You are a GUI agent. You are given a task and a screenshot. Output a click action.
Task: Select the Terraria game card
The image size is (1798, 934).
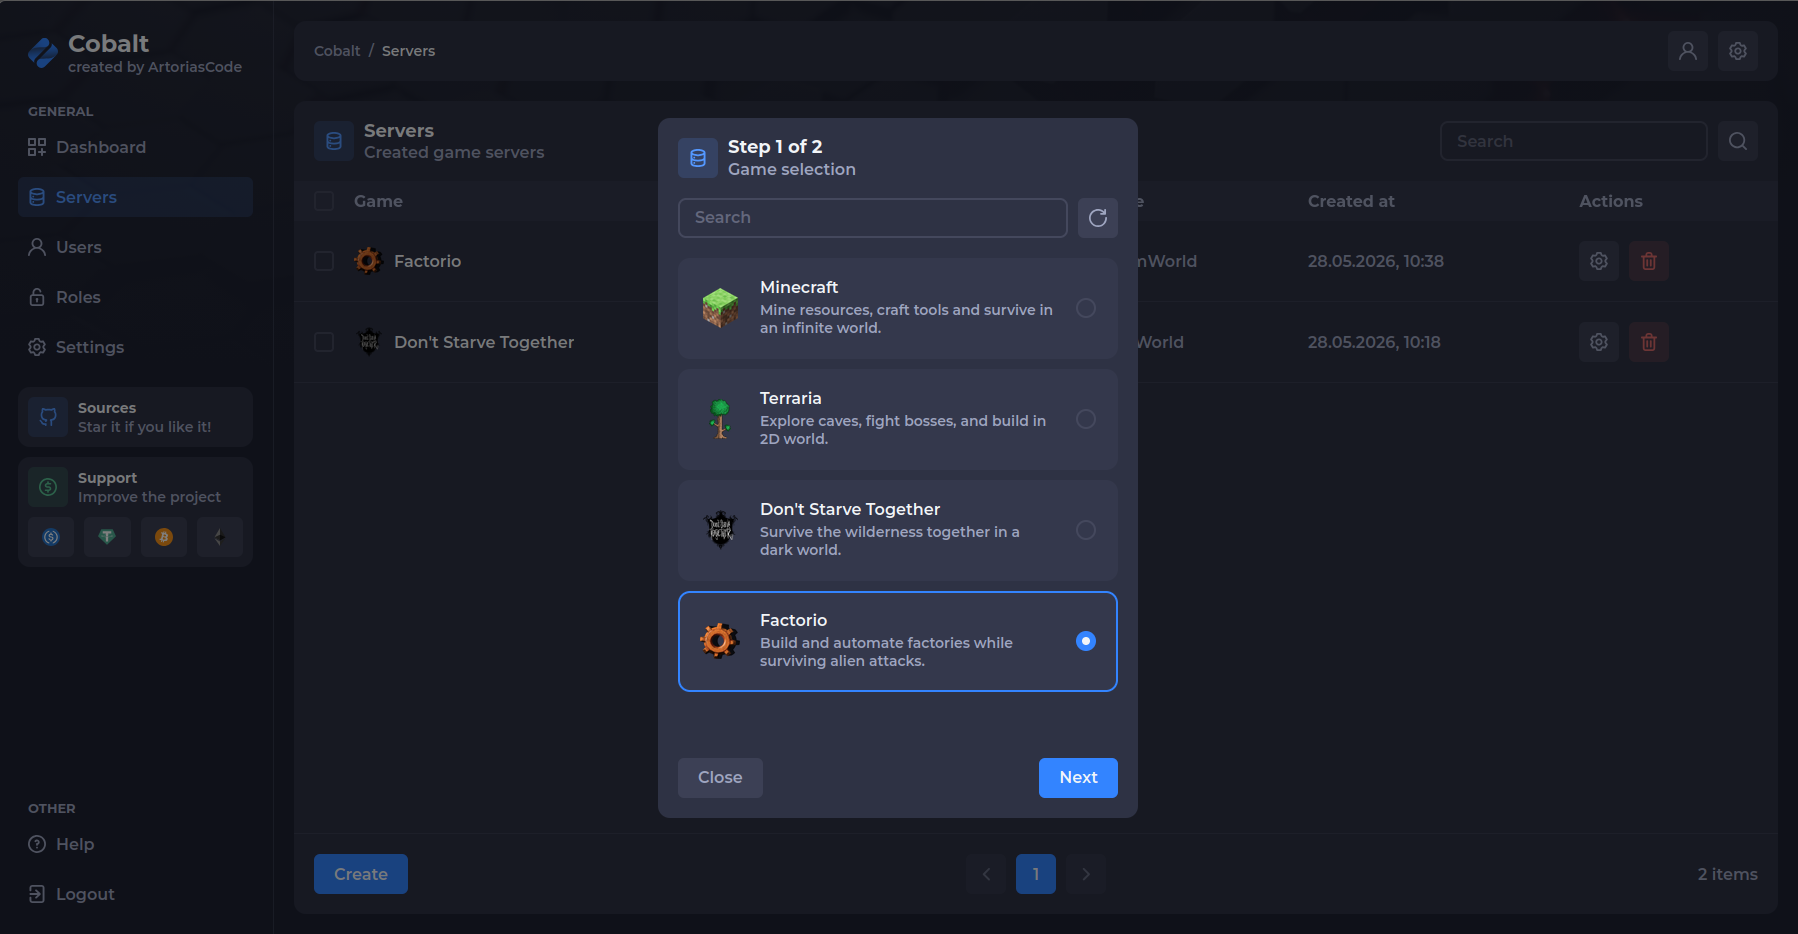click(898, 419)
